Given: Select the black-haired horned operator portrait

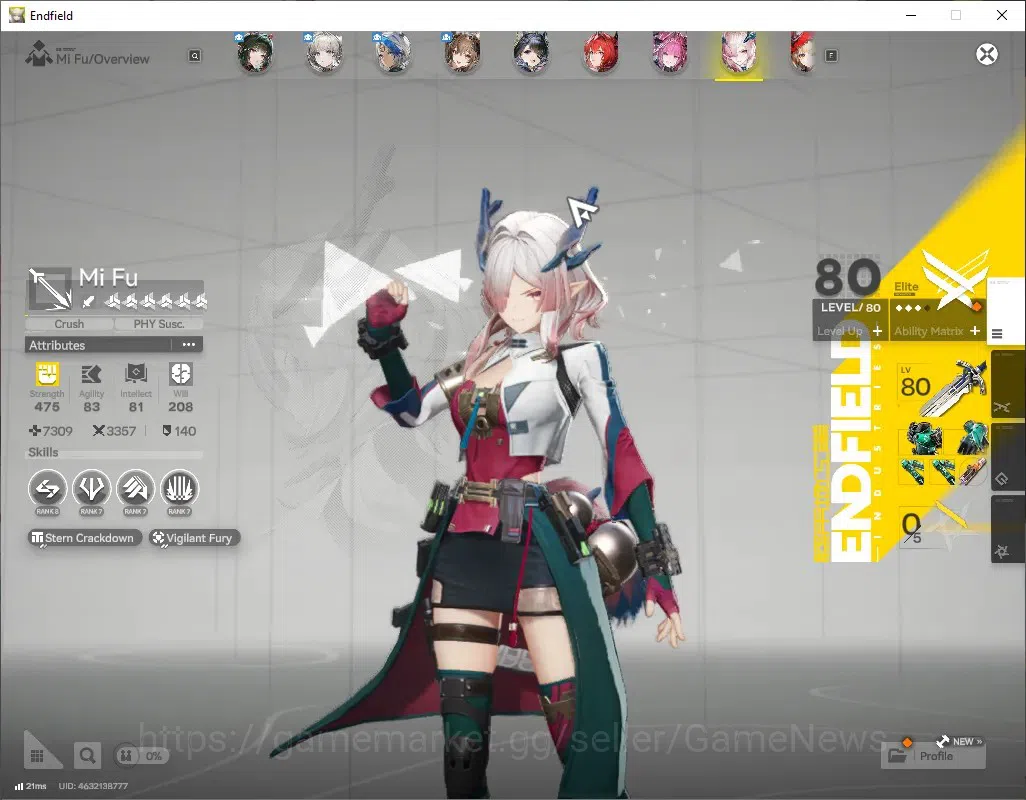Looking at the screenshot, I should point(531,53).
